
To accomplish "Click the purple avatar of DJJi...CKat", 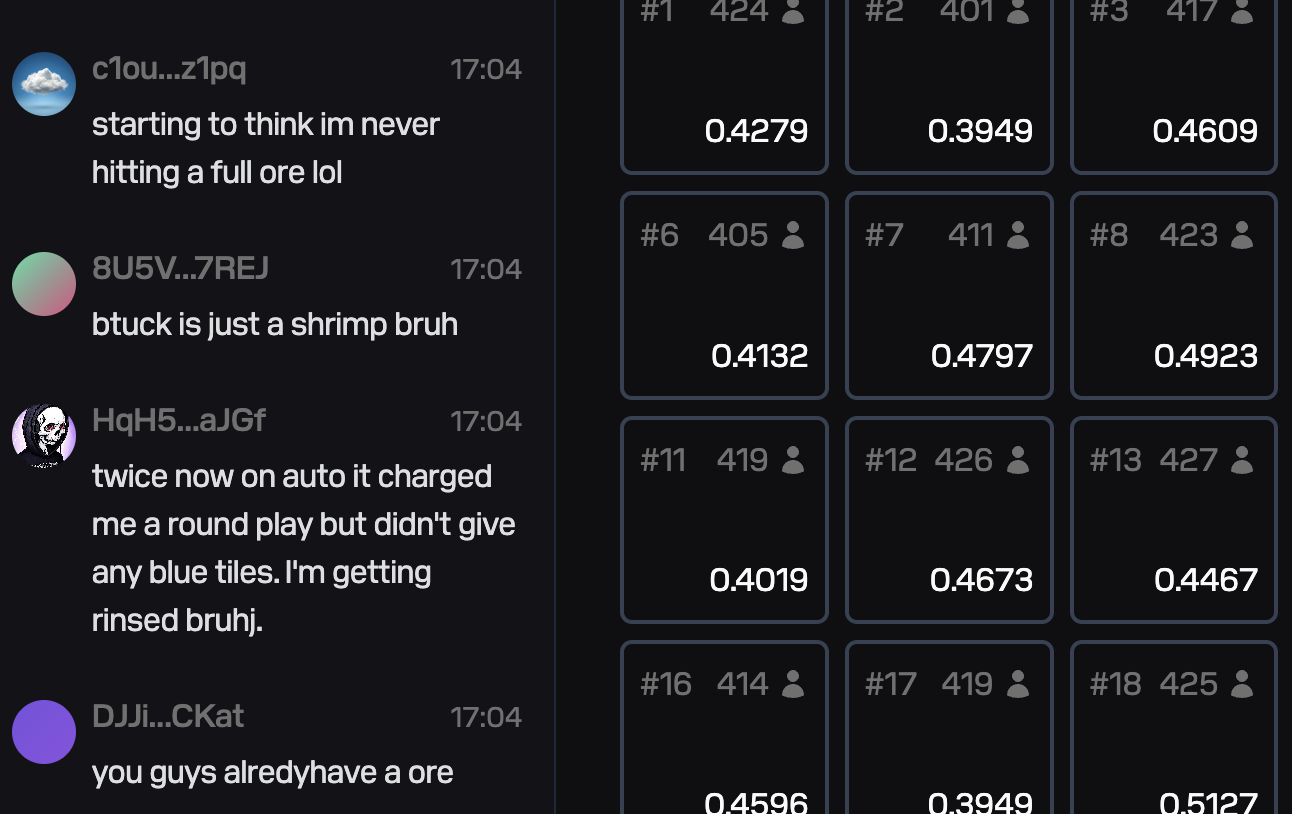I will tap(44, 732).
